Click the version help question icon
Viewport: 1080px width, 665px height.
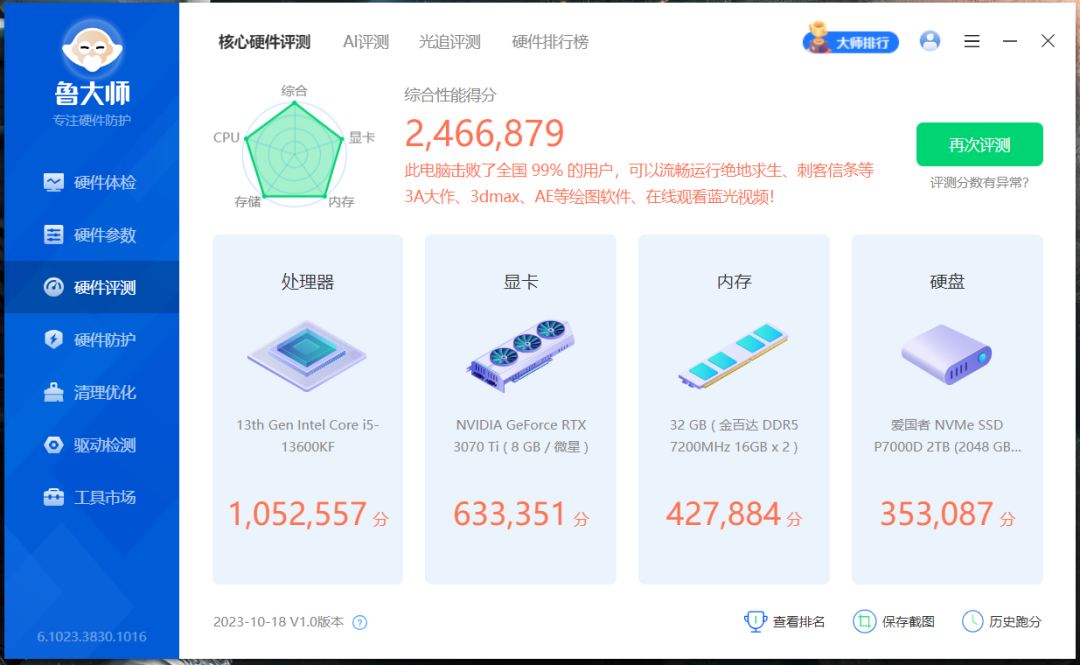coord(360,622)
